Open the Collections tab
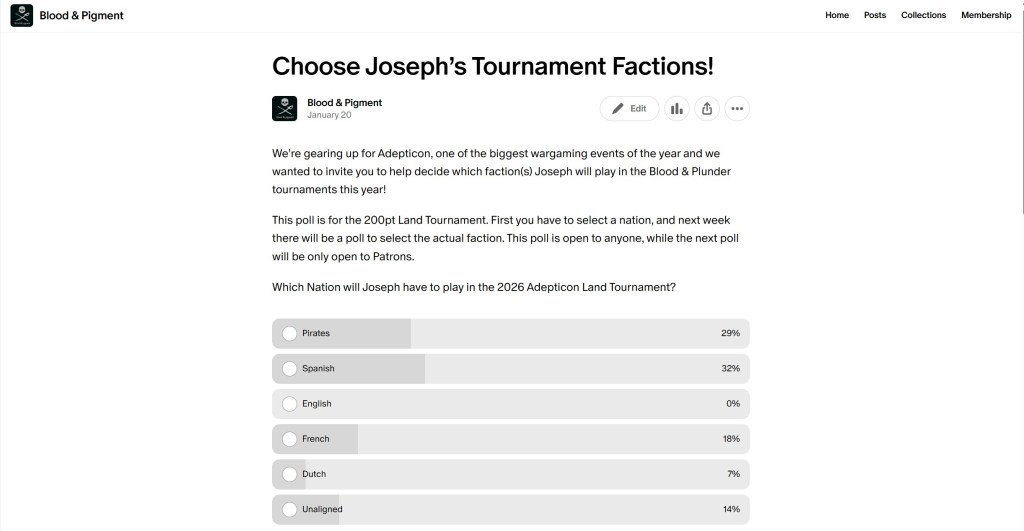 [923, 16]
